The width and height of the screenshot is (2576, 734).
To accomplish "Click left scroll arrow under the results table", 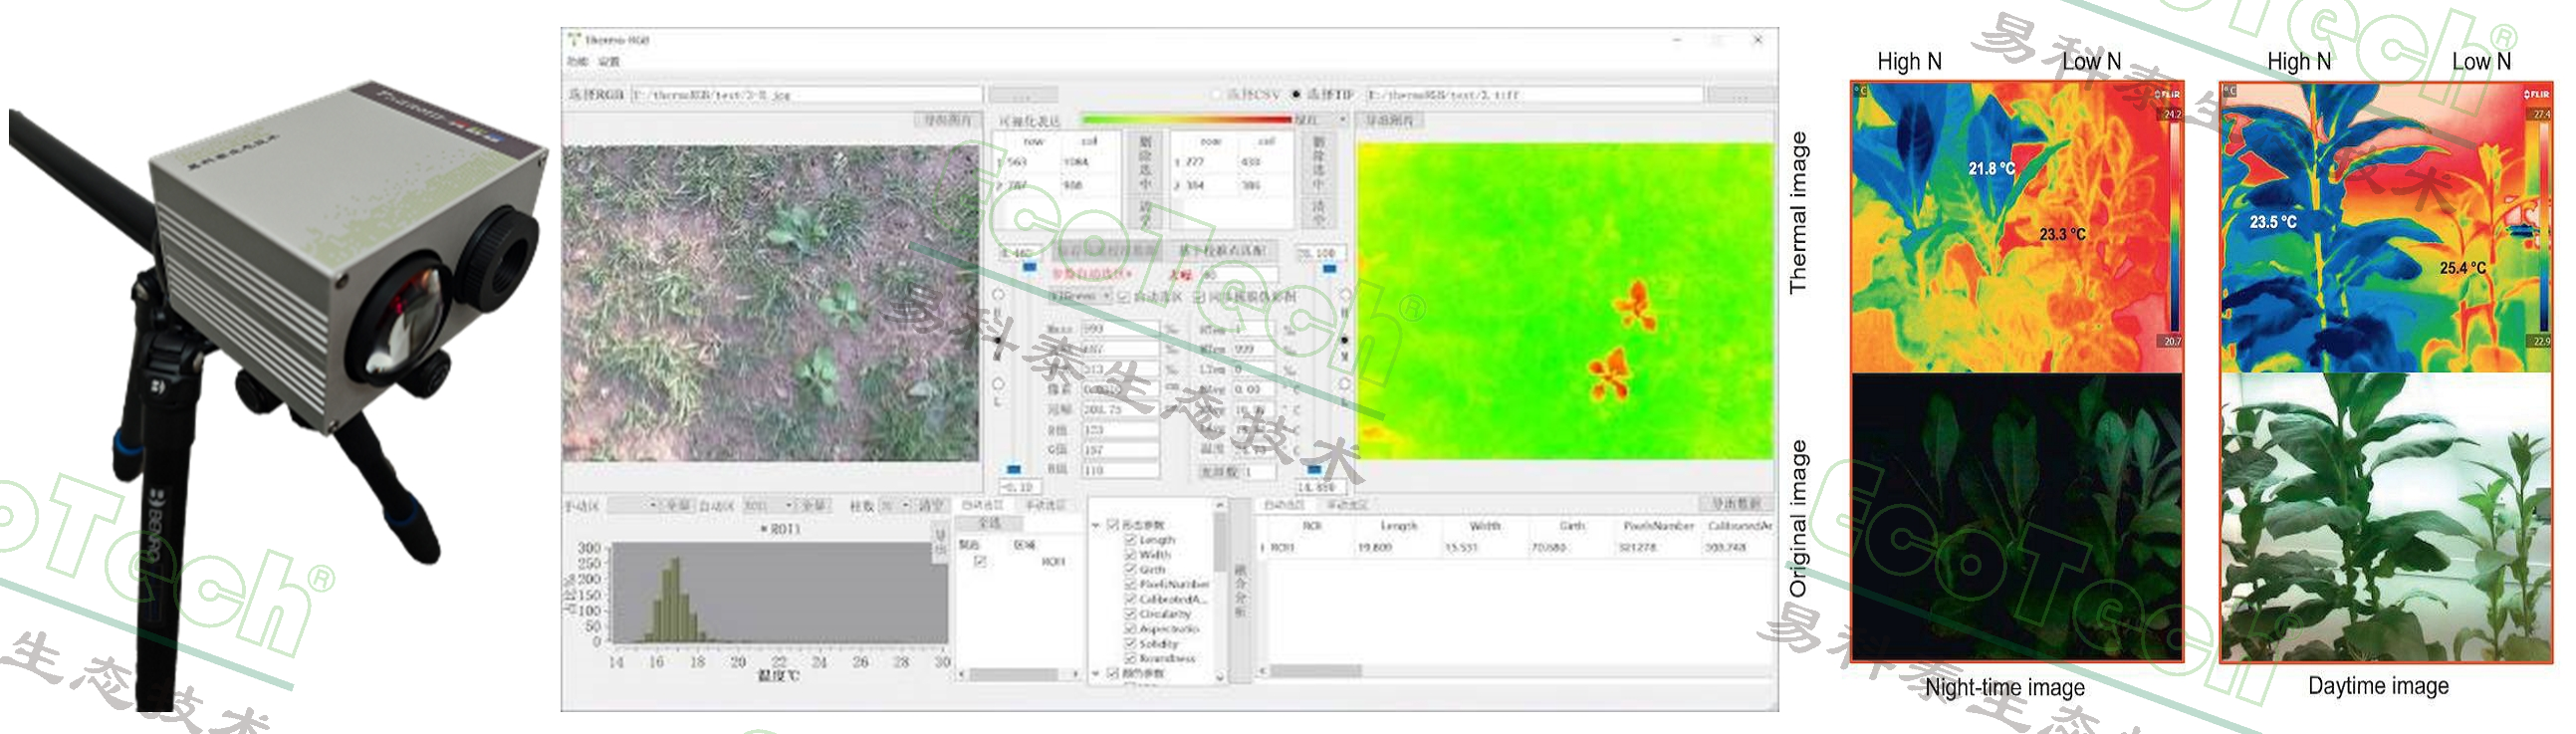I will coord(1264,671).
